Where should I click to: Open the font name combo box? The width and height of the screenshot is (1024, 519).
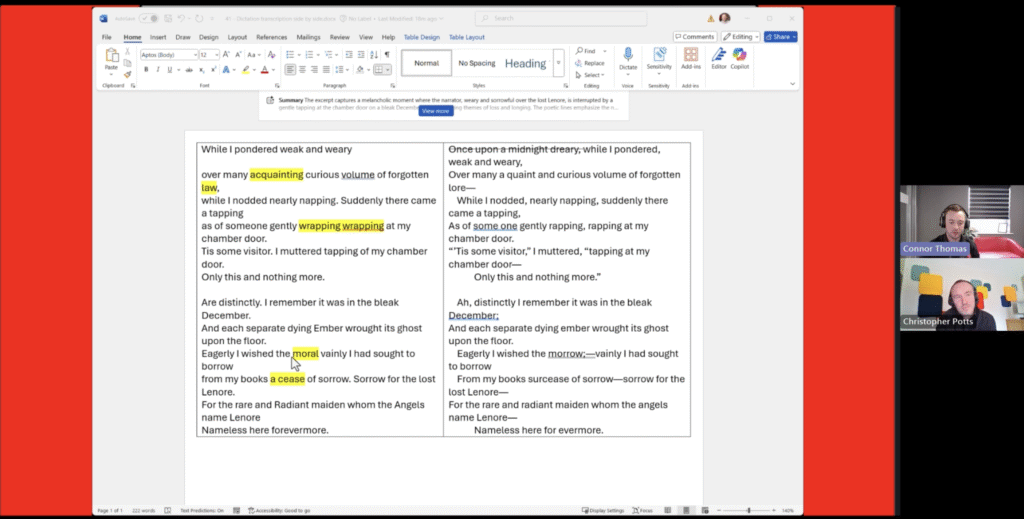[168, 55]
